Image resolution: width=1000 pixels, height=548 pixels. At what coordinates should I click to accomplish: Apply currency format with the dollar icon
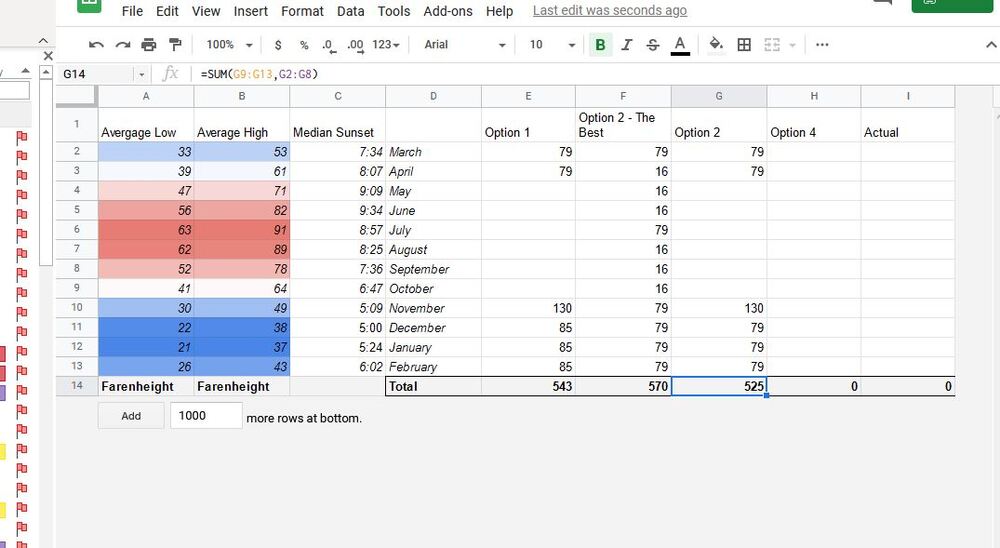(x=277, y=45)
